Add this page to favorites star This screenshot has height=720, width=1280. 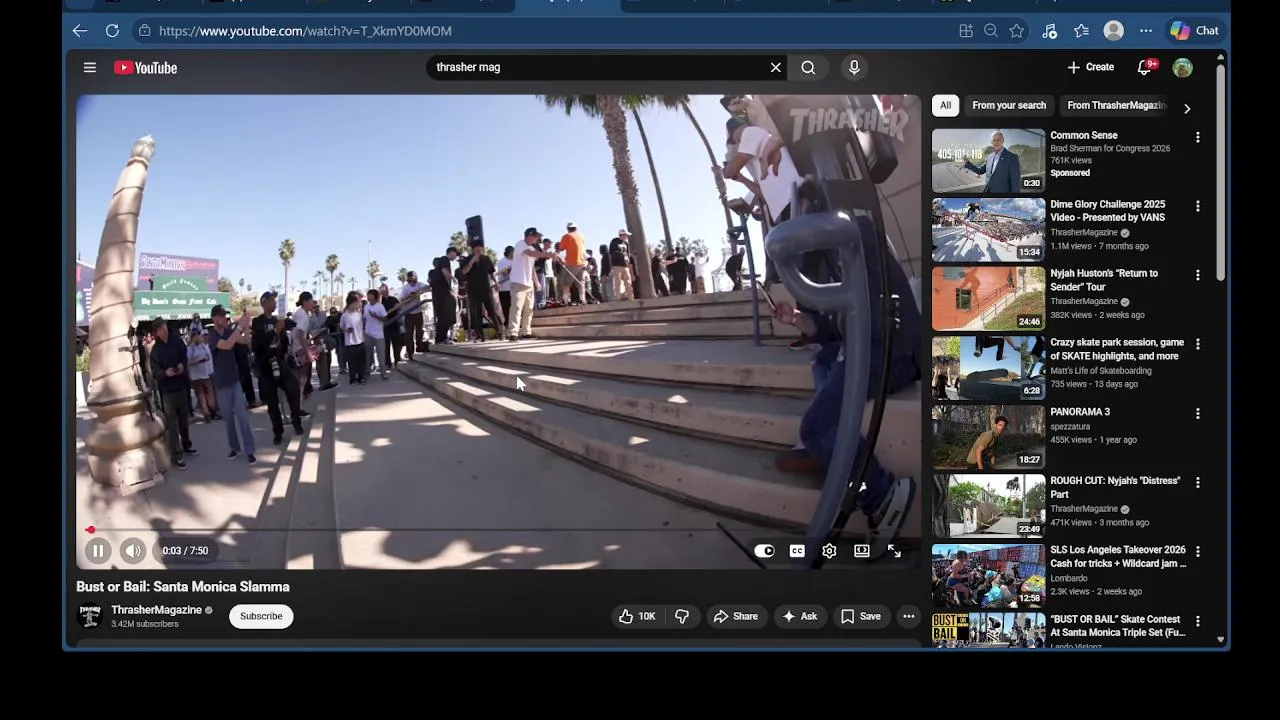click(x=1017, y=31)
